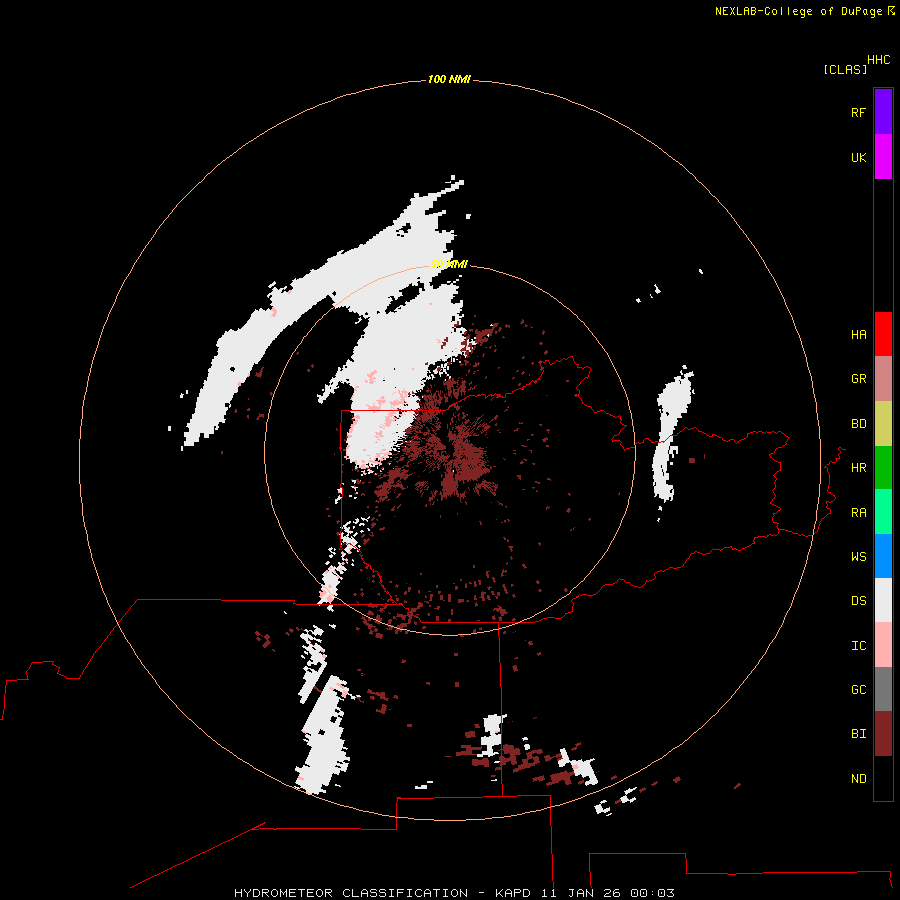The height and width of the screenshot is (900, 900).
Task: Click the [CLAS] legend header
Action: coord(845,69)
